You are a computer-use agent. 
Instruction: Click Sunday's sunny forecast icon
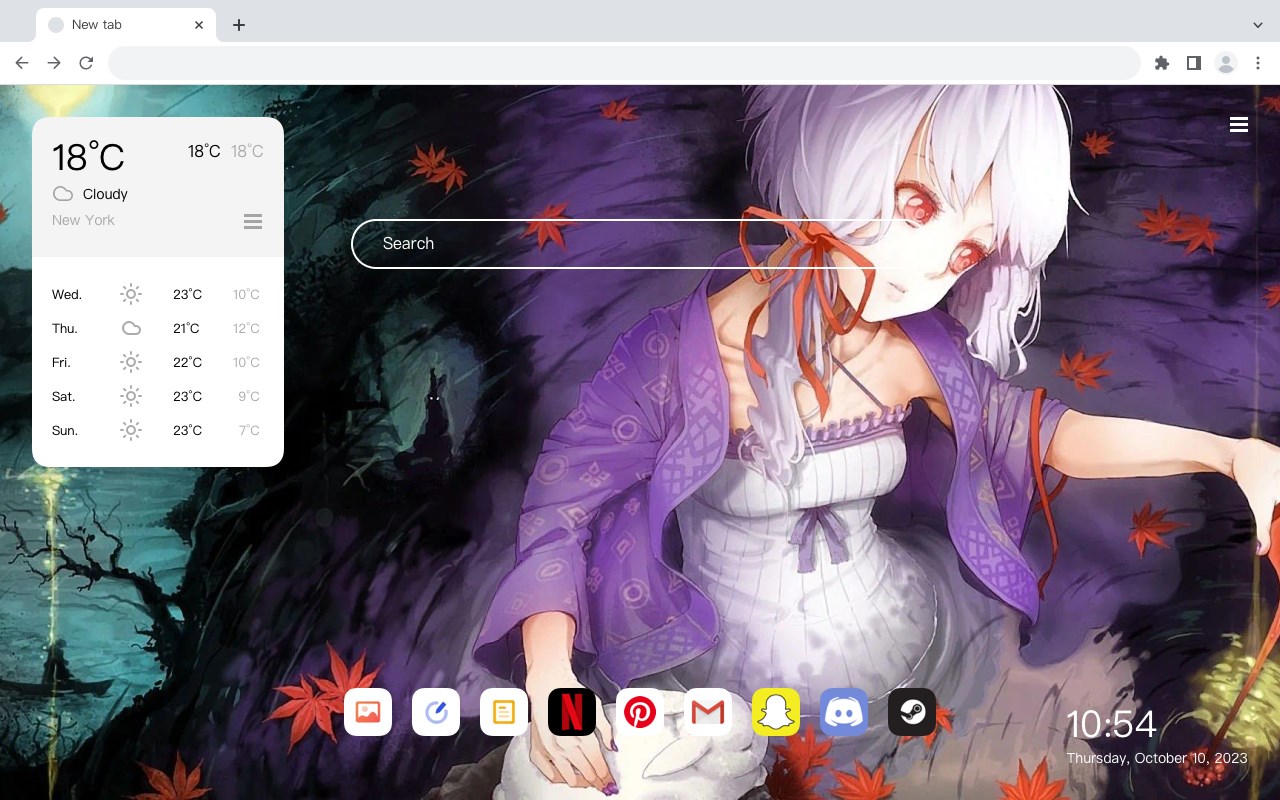pyautogui.click(x=131, y=430)
